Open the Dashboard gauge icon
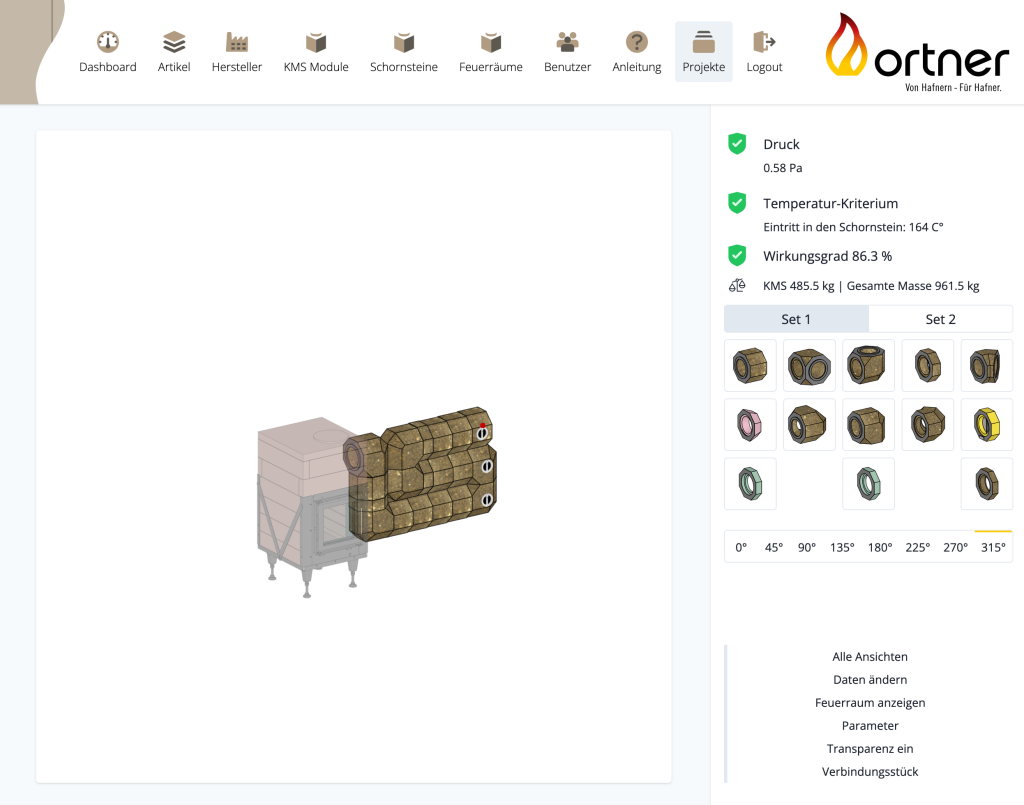Screen dimensions: 1024x805 108,43
